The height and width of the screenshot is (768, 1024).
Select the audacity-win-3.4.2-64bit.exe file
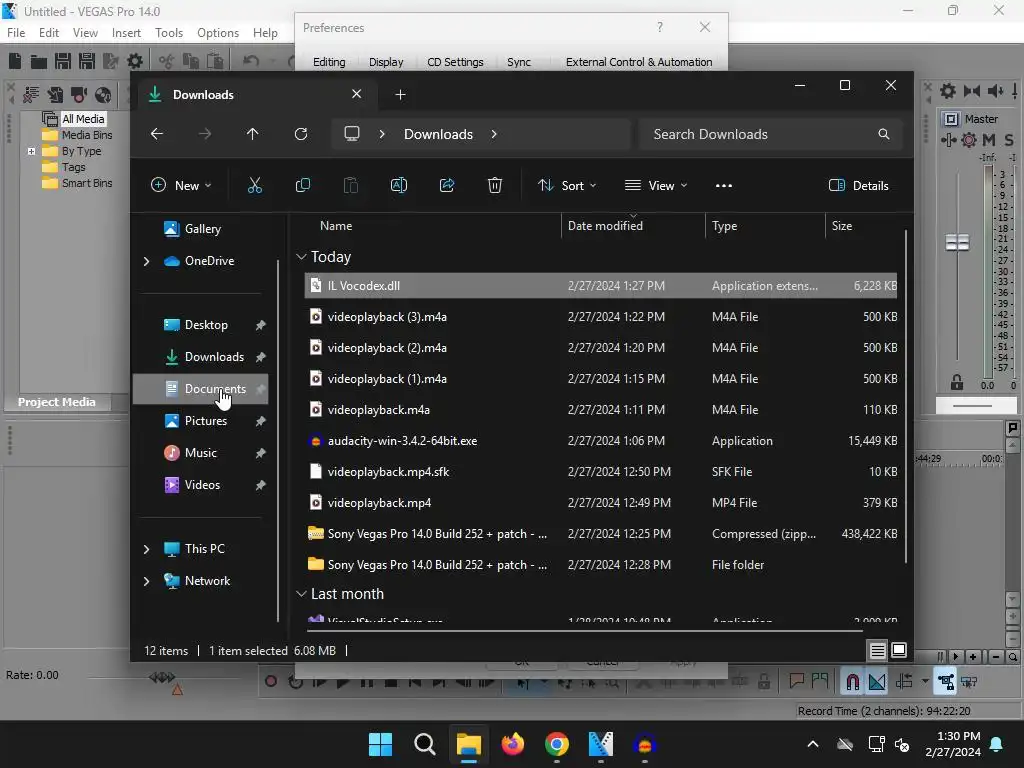tap(601, 441)
